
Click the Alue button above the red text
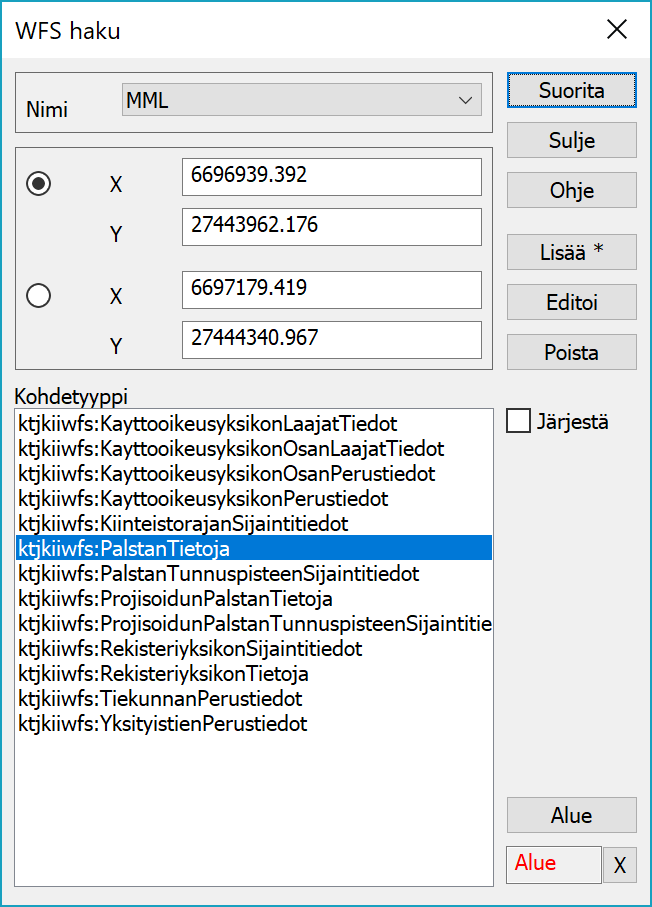pyautogui.click(x=571, y=815)
